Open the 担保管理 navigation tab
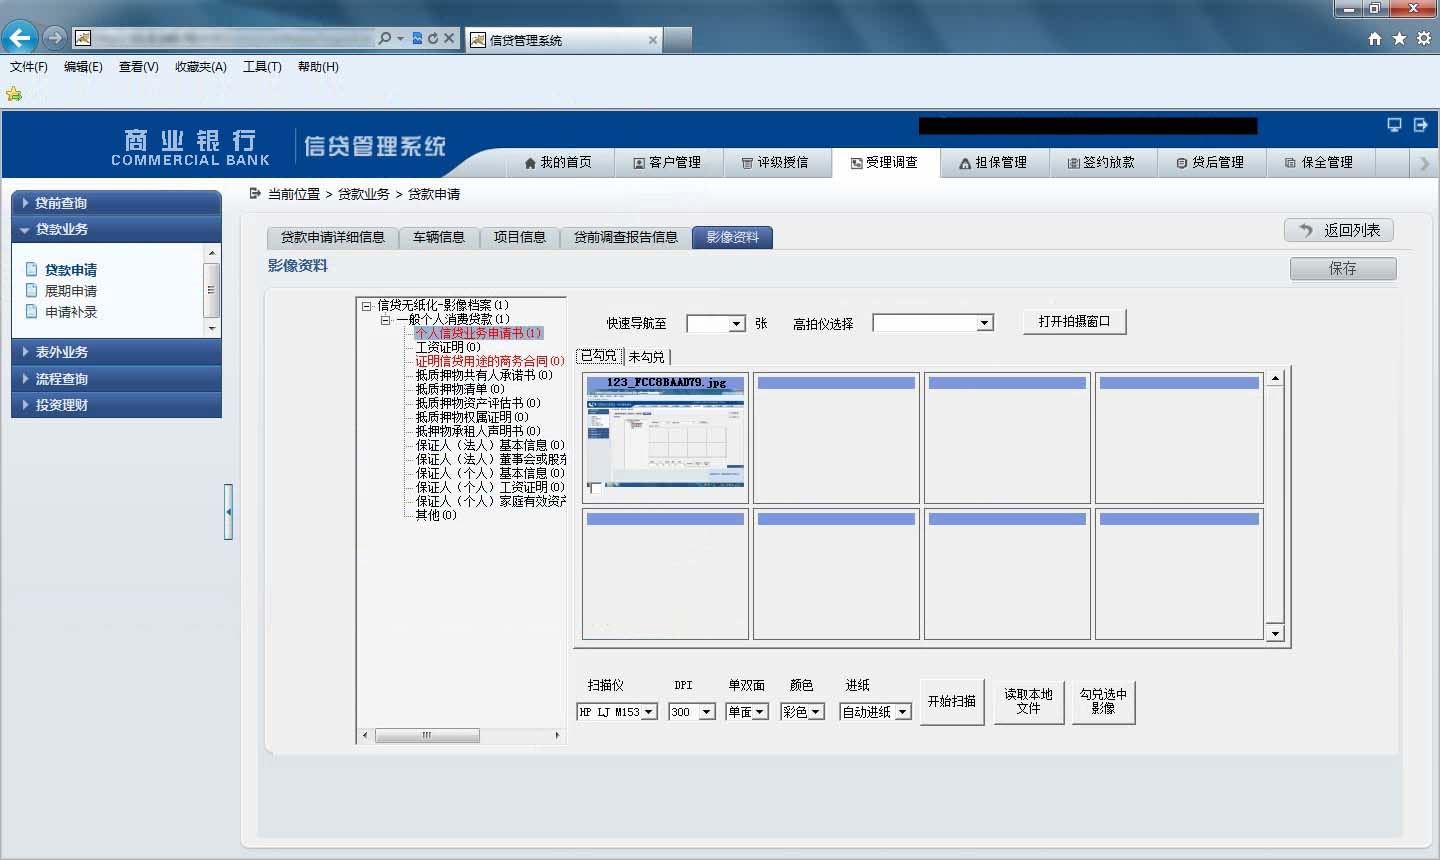This screenshot has width=1440, height=860. click(994, 162)
